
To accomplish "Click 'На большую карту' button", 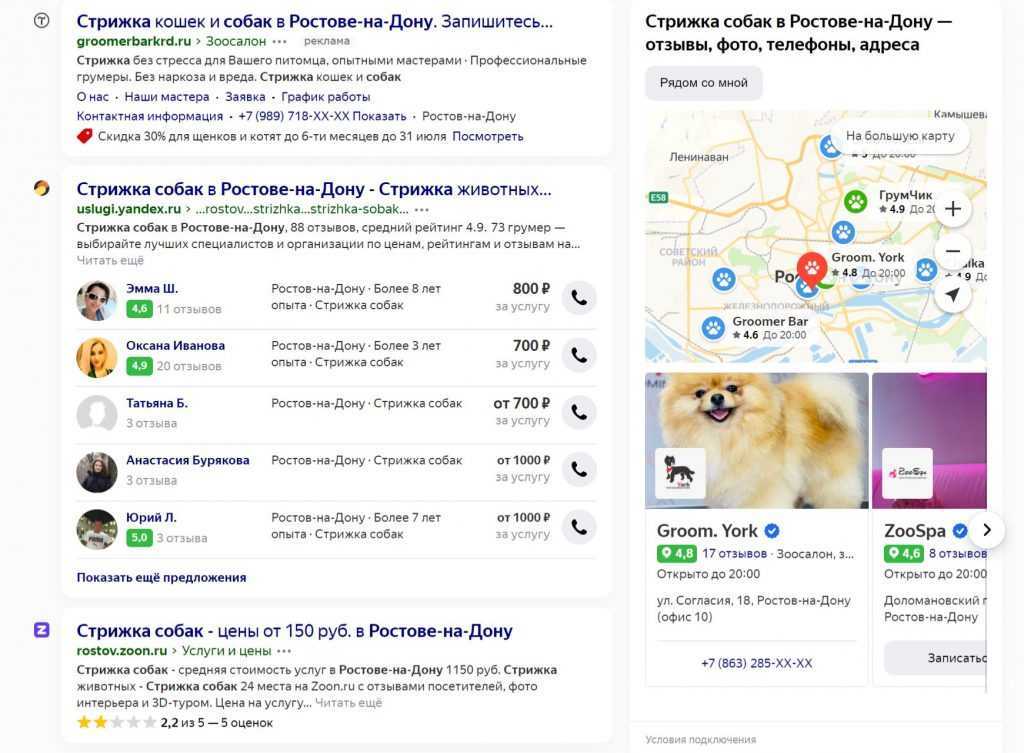I will pos(900,136).
